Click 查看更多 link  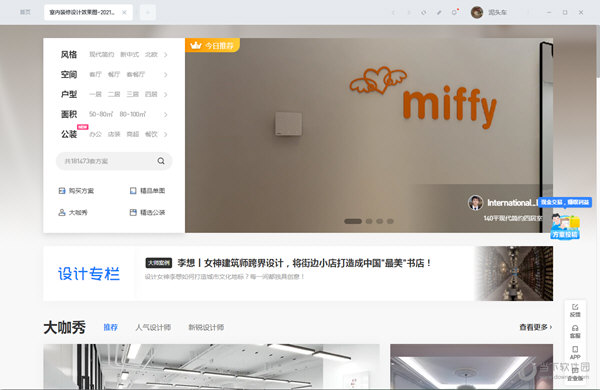[x=535, y=327]
